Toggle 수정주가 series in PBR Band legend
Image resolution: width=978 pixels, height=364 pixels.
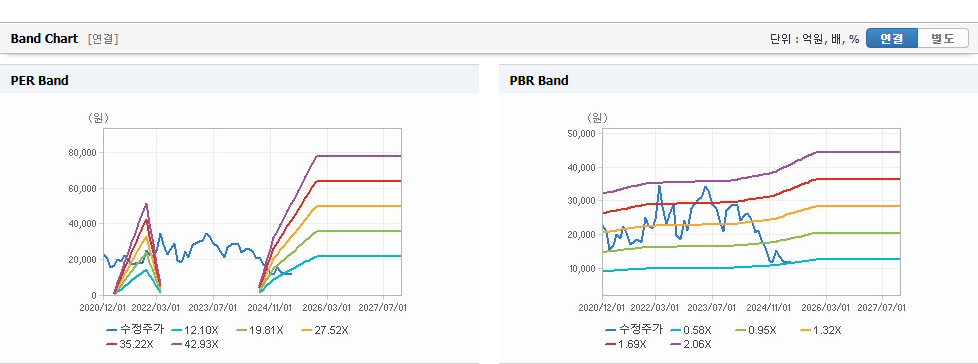(634, 330)
